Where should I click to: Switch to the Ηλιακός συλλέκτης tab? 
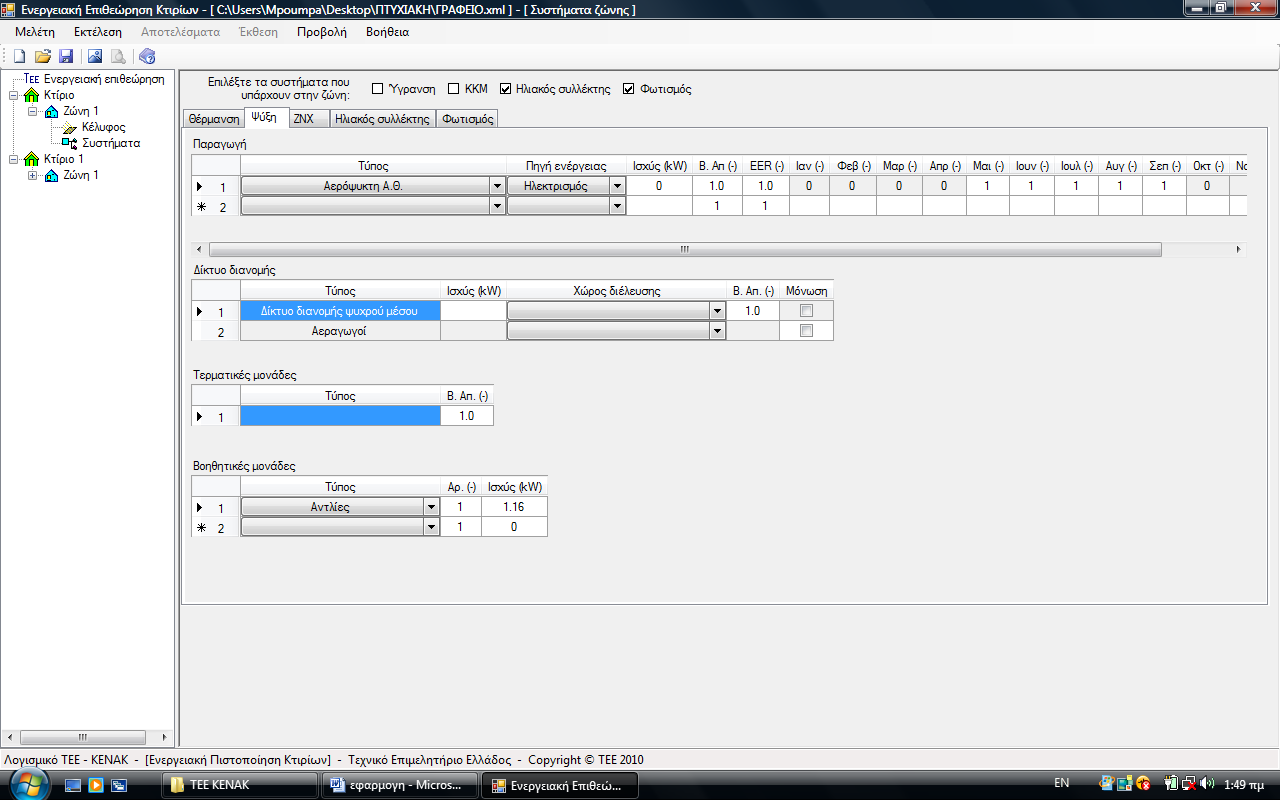[382, 119]
